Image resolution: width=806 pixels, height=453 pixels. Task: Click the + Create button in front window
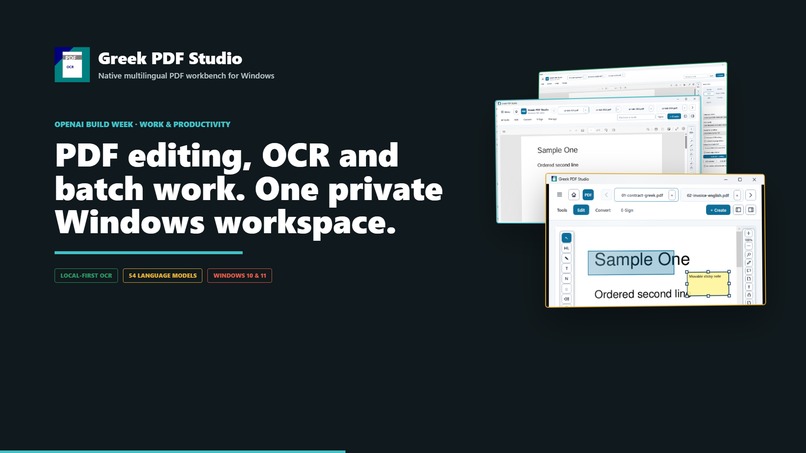718,210
